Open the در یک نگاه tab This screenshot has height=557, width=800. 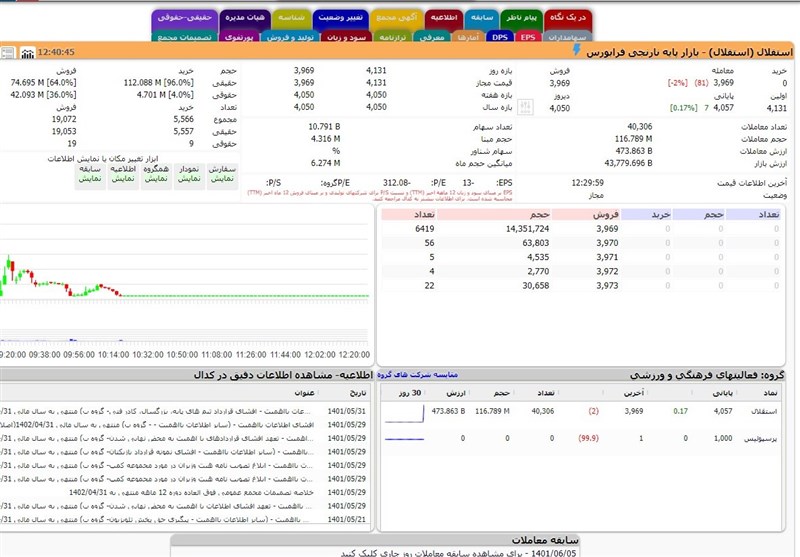(x=567, y=18)
